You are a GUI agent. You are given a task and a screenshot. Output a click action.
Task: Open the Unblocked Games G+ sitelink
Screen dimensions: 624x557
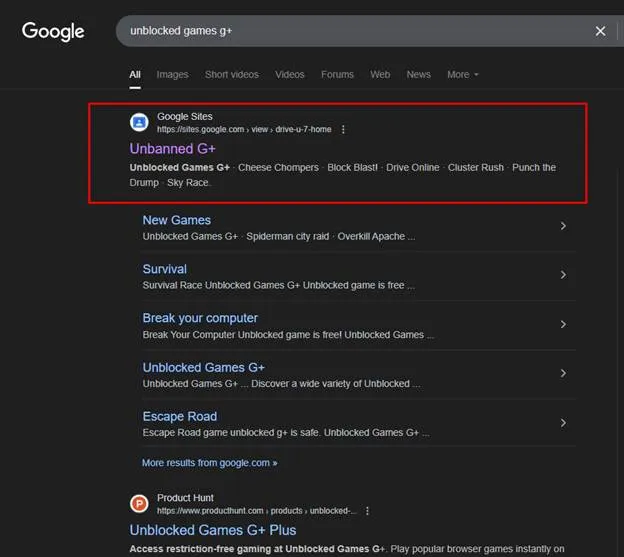tap(203, 367)
